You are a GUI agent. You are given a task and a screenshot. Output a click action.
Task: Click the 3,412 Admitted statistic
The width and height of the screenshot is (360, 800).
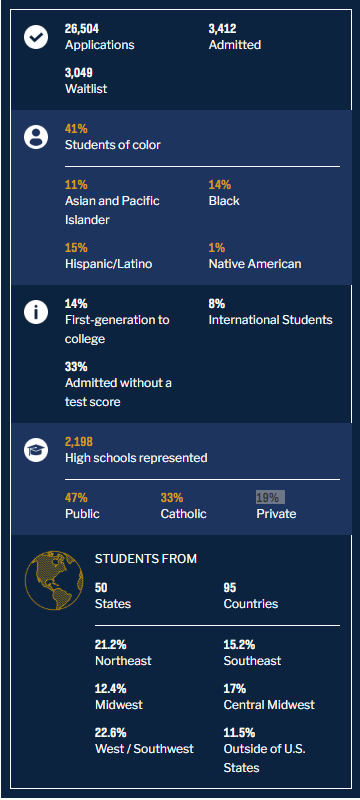click(235, 37)
